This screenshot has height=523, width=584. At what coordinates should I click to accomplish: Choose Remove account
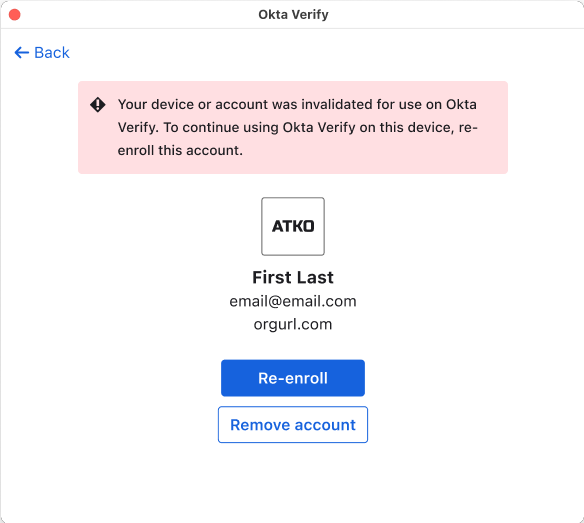293,425
